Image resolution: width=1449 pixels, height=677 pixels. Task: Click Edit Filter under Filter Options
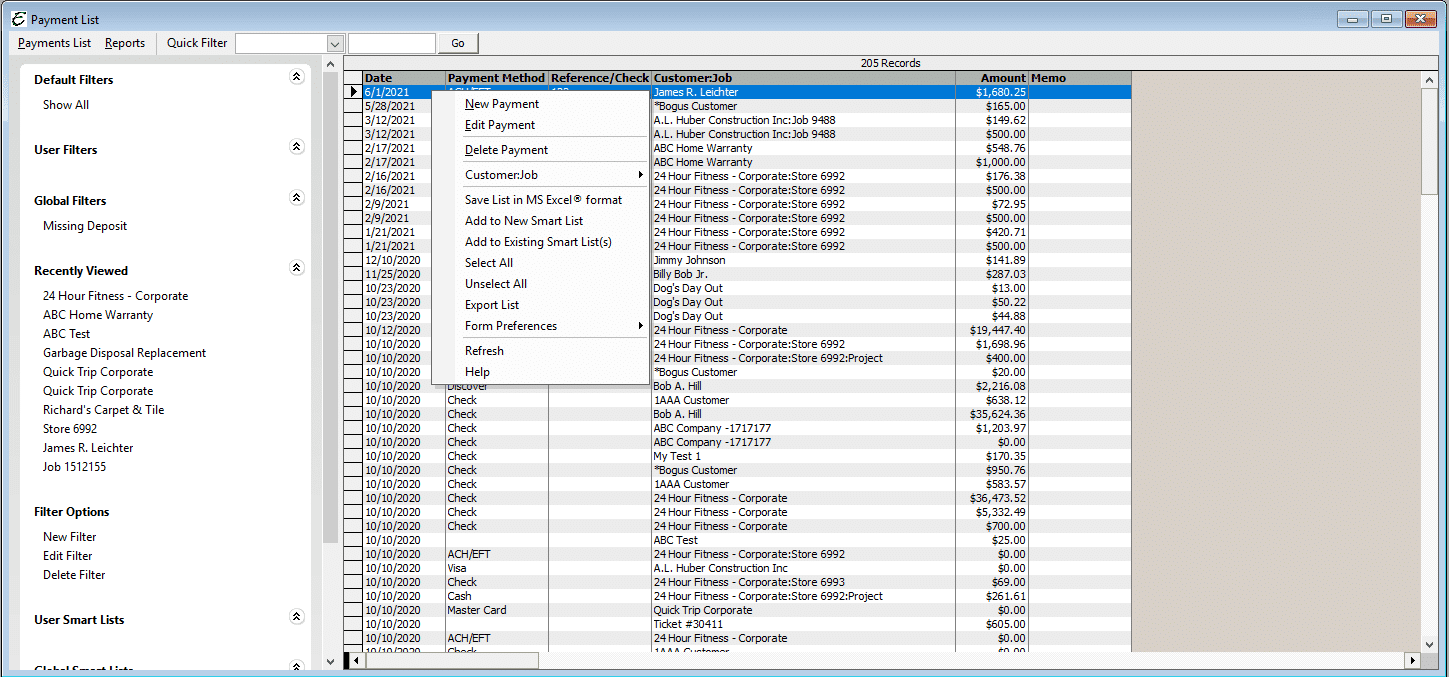click(67, 556)
